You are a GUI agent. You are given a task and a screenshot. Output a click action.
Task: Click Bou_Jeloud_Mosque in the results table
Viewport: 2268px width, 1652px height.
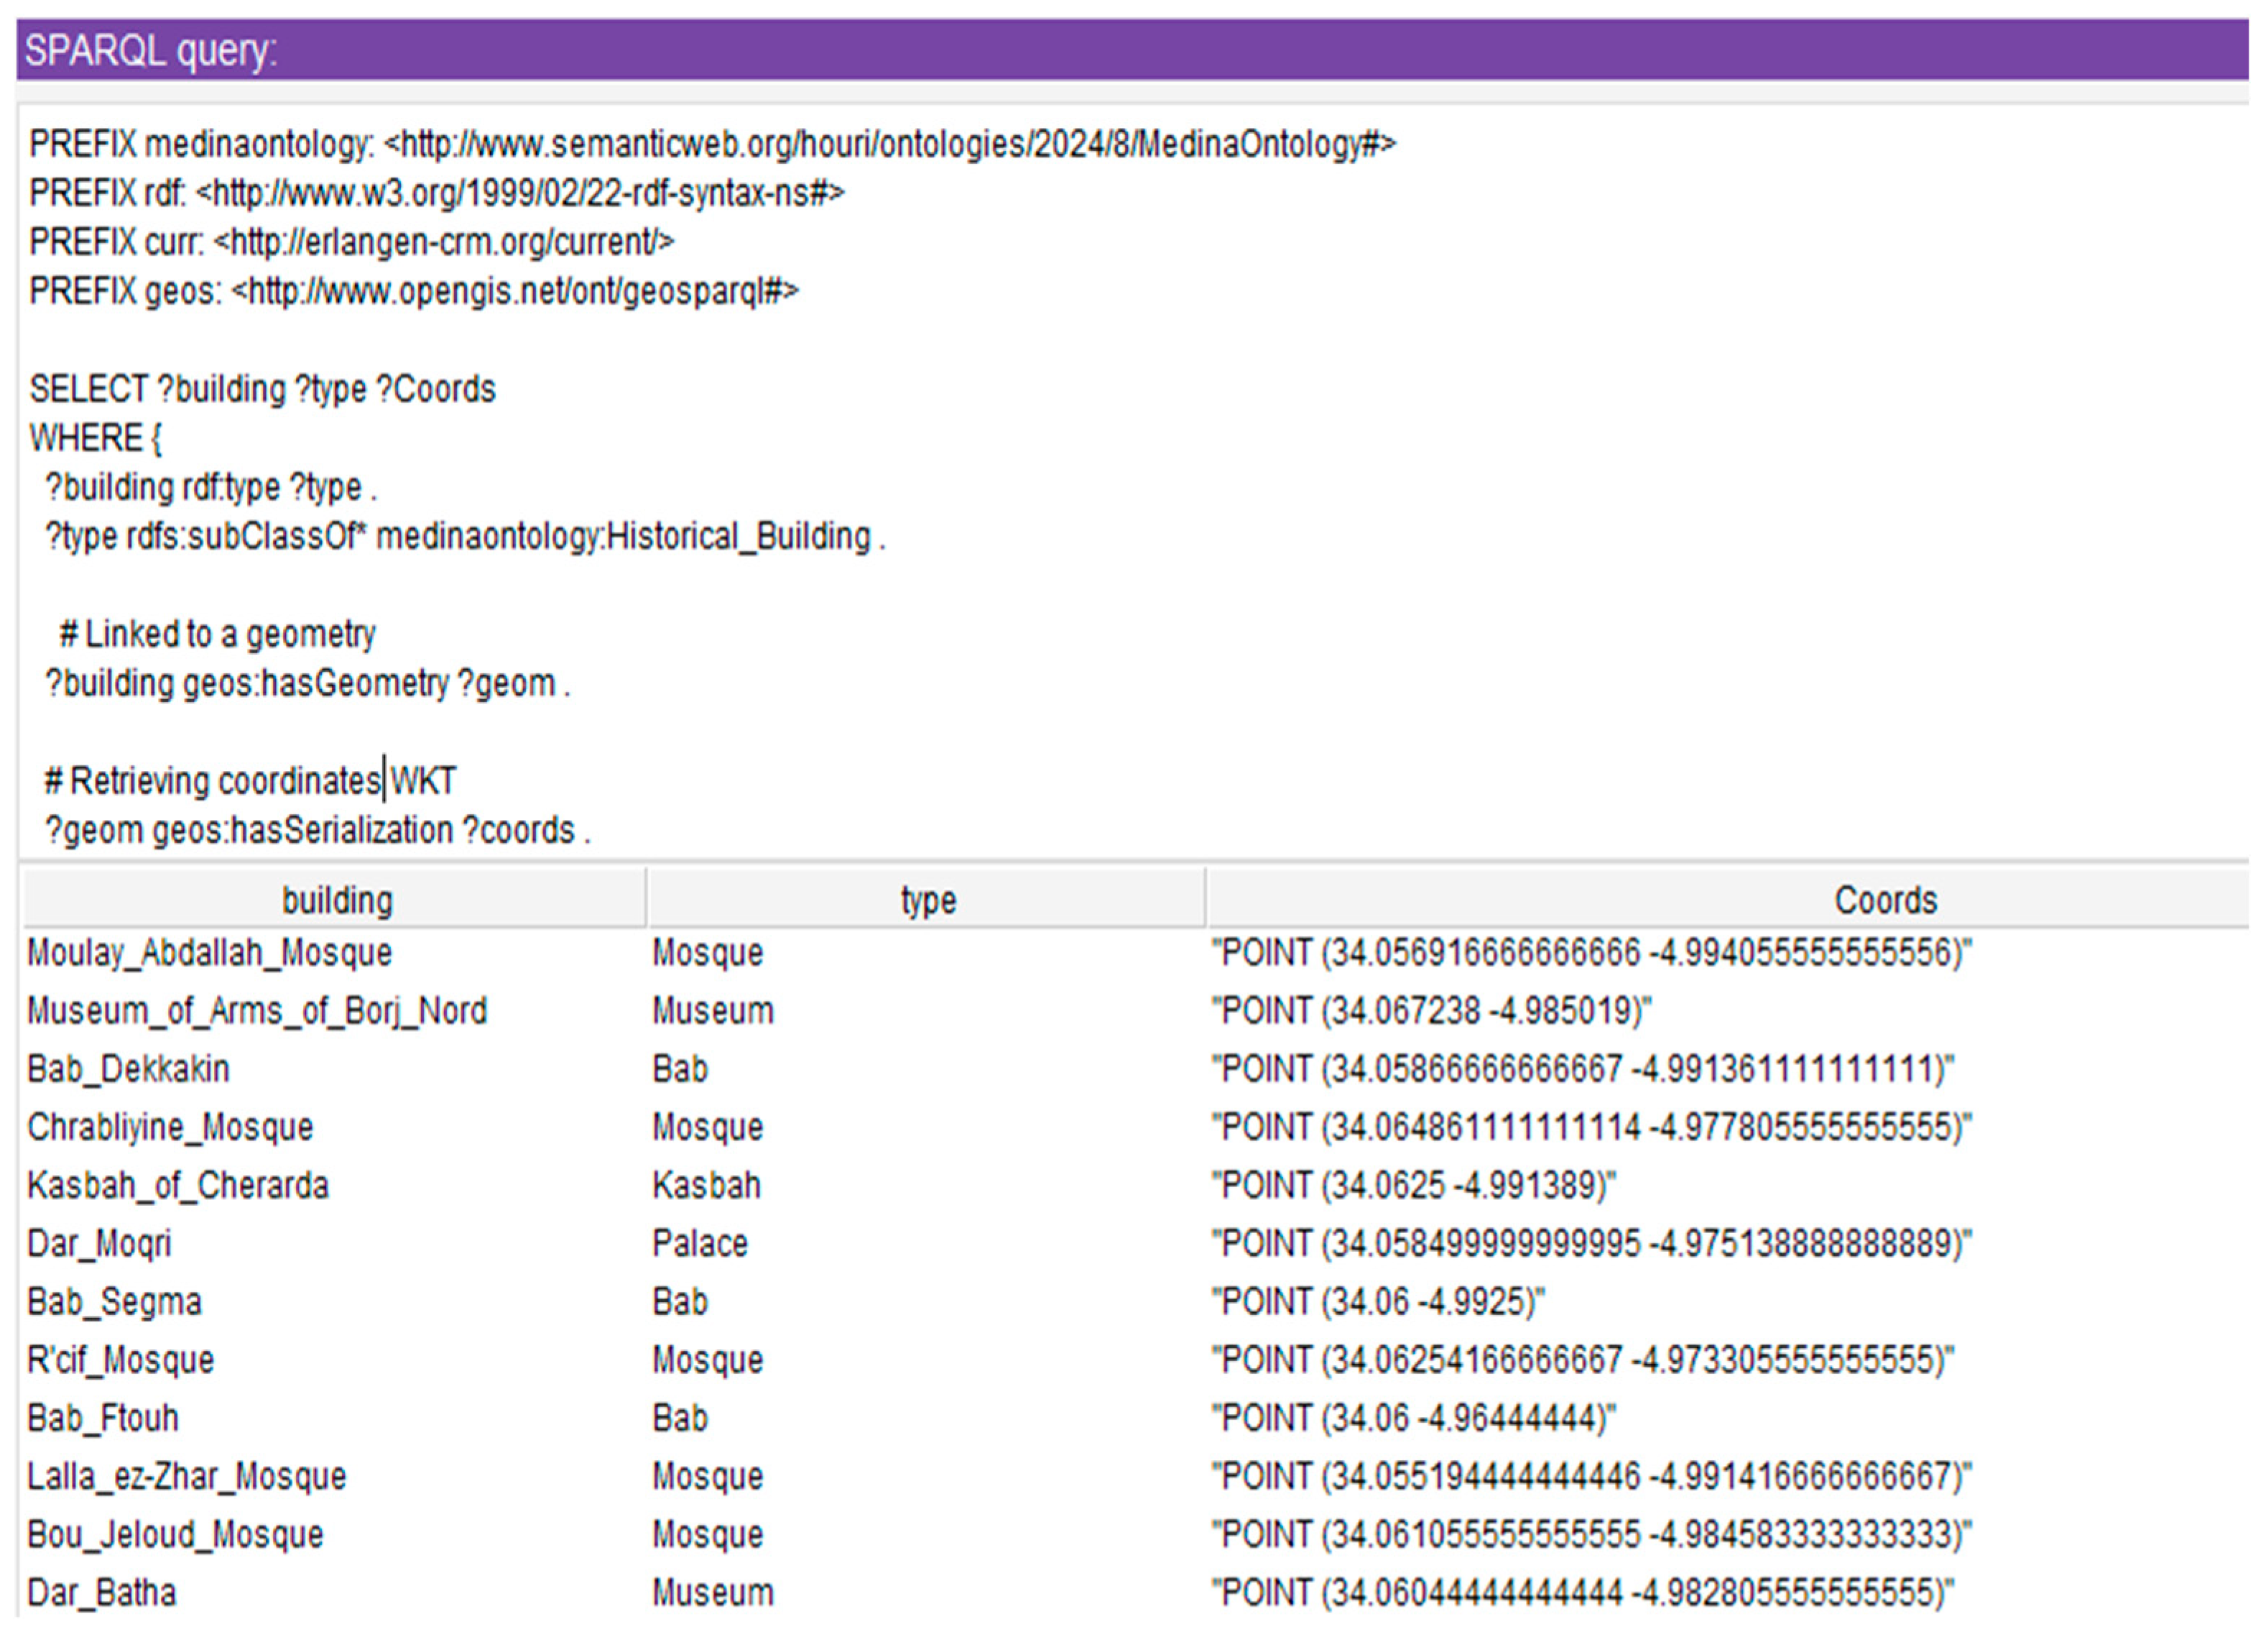tap(175, 1535)
